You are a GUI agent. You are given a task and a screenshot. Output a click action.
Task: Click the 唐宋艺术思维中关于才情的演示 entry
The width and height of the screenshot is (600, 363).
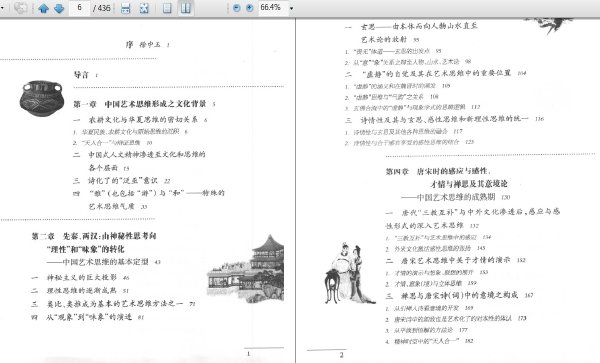[456, 260]
